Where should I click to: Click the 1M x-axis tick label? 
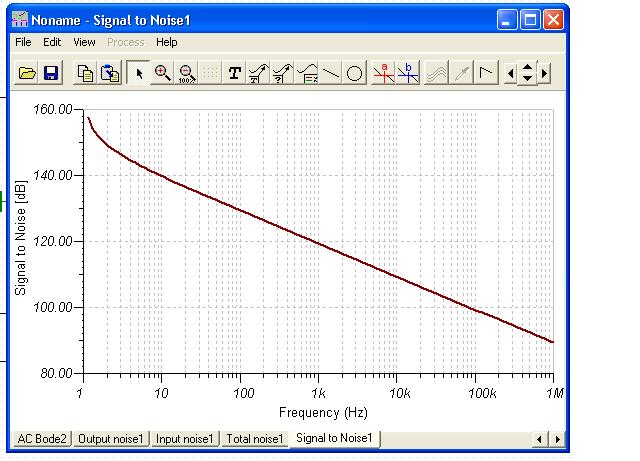(x=555, y=393)
